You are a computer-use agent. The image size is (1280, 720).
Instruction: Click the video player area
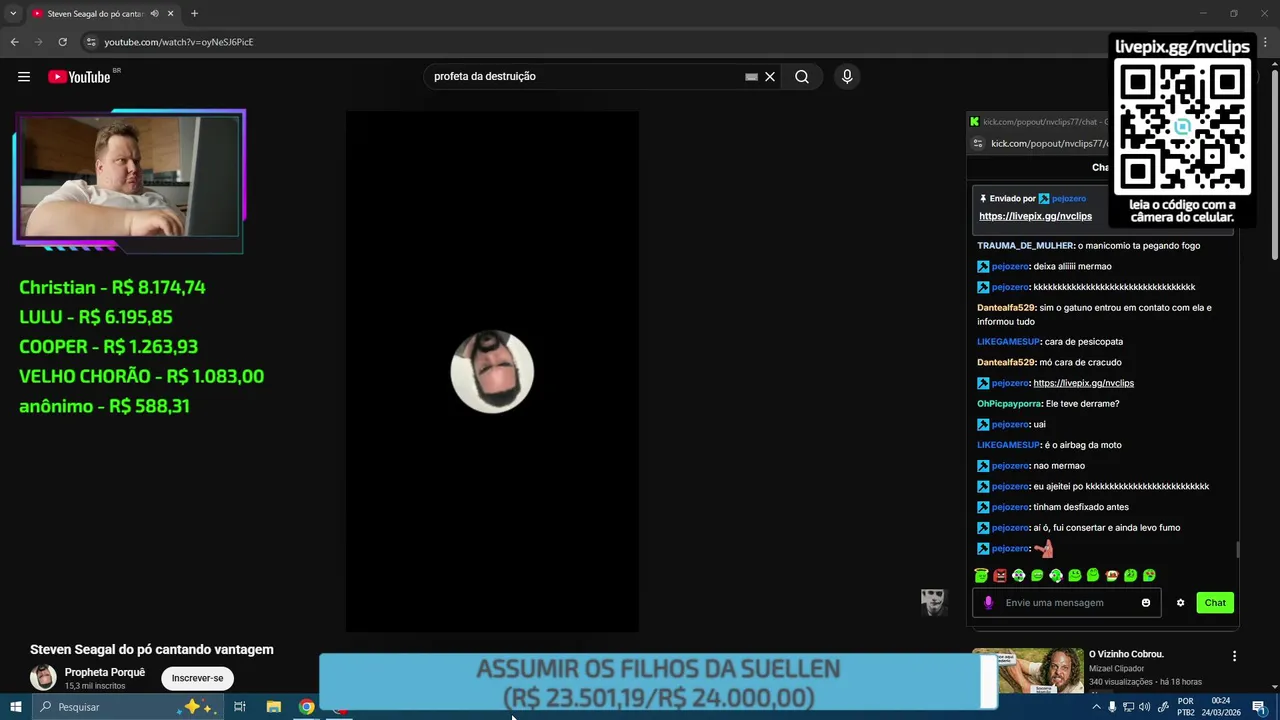(492, 371)
